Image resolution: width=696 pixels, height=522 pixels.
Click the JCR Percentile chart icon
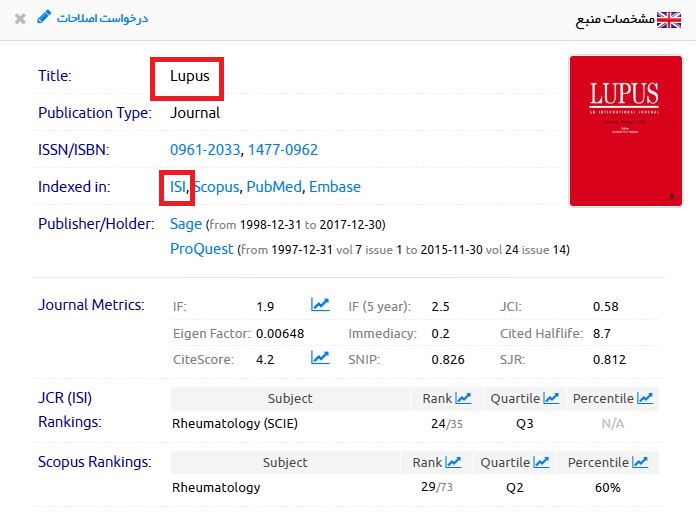645,398
